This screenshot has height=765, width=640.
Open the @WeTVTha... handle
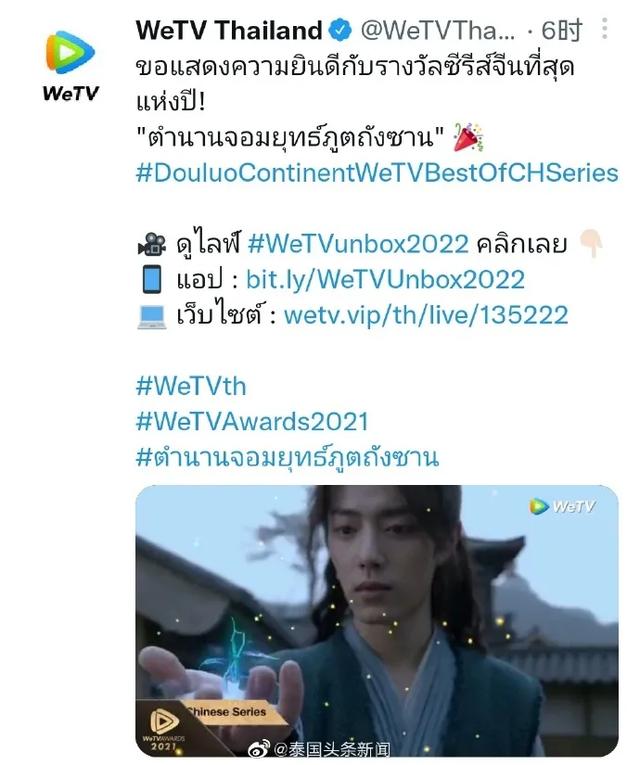(438, 30)
